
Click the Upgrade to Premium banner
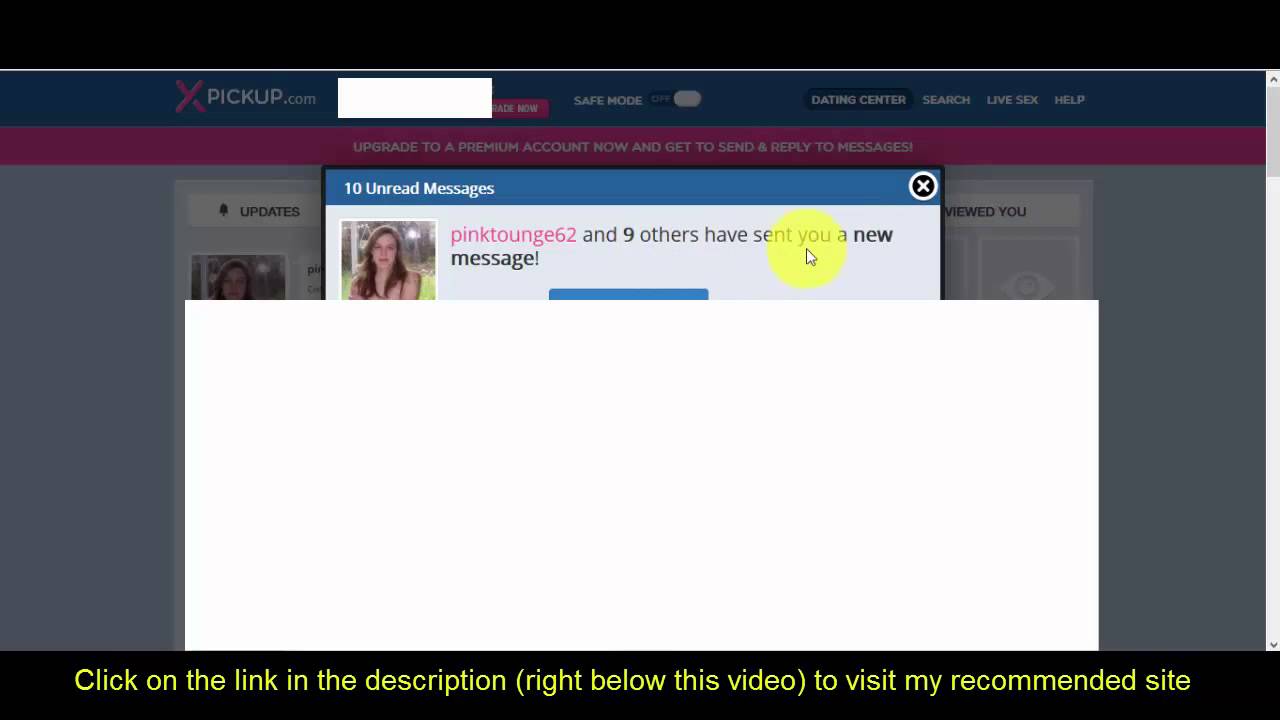[633, 146]
